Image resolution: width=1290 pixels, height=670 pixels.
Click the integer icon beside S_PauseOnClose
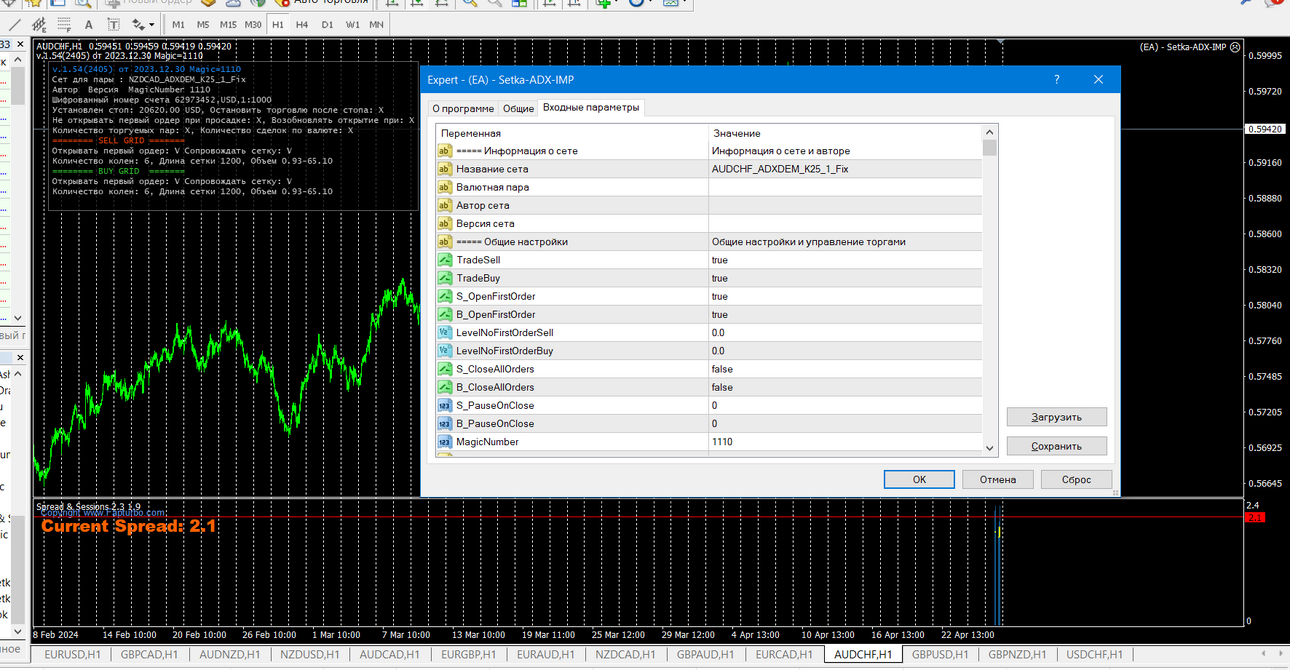pos(445,405)
